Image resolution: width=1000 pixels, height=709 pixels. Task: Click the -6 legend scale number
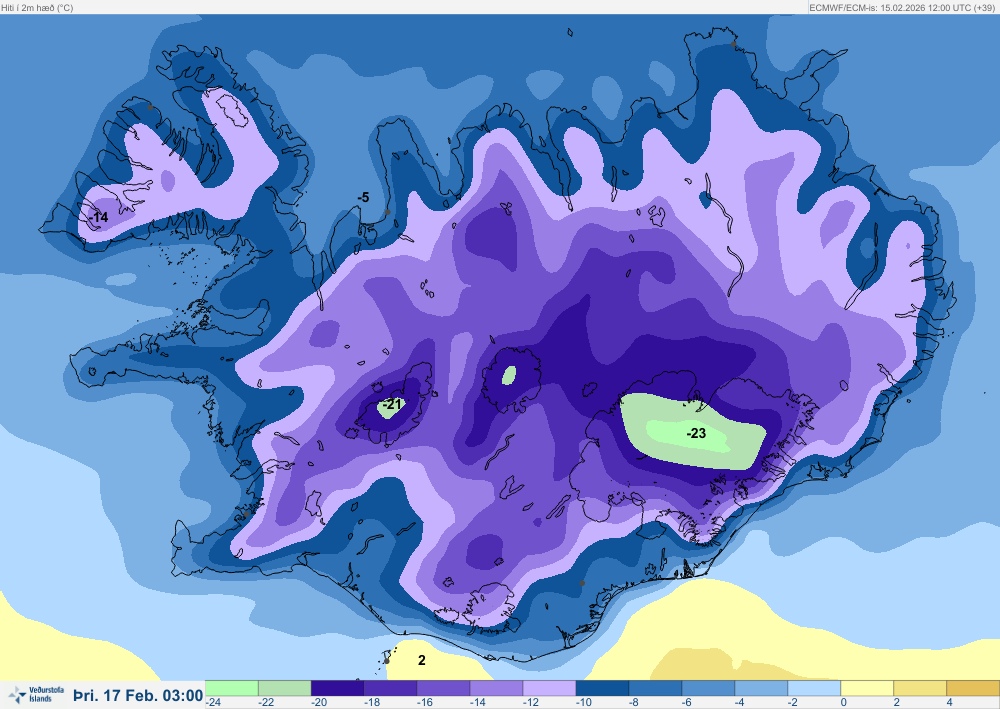click(x=688, y=703)
